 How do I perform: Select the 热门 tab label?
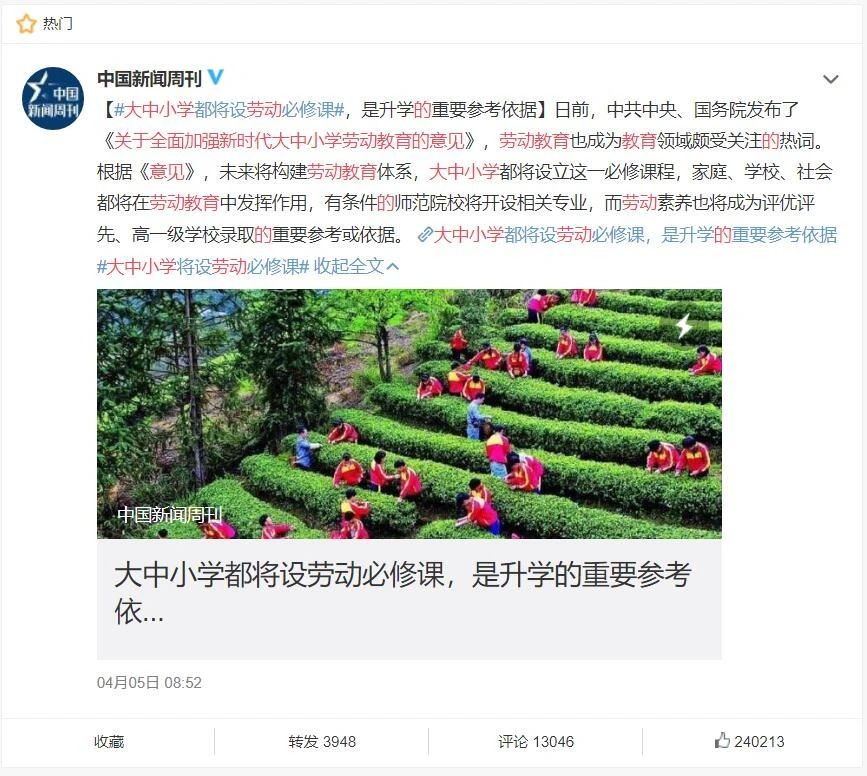pos(58,24)
